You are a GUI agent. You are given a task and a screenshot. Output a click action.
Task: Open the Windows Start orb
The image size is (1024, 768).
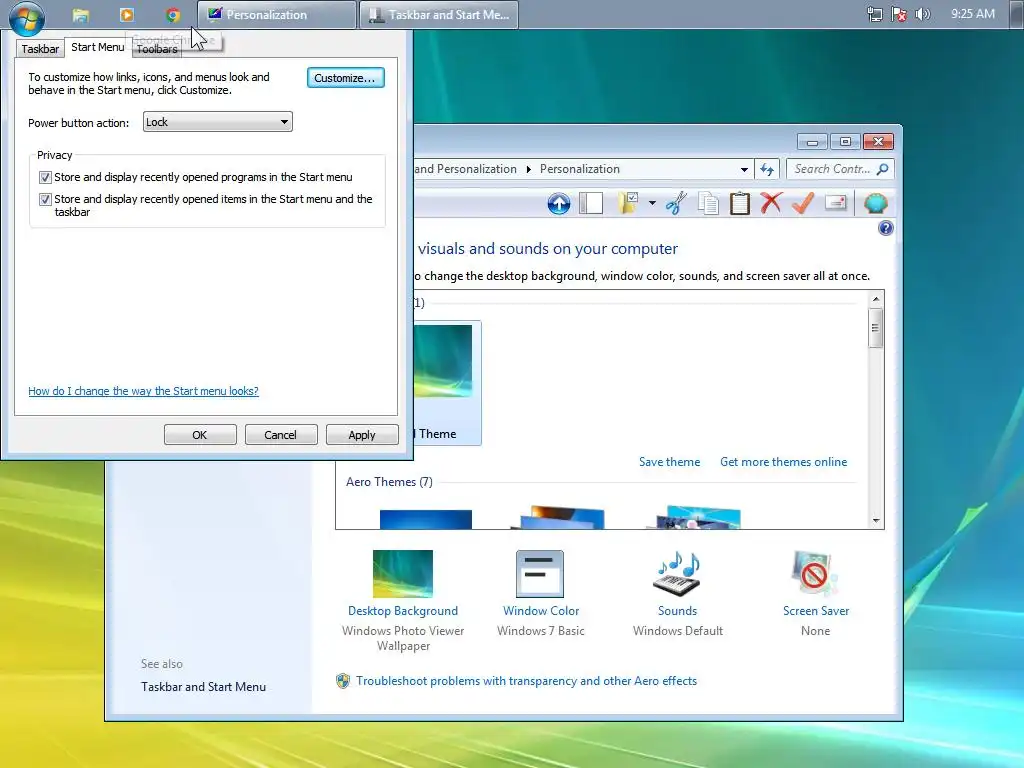click(27, 18)
